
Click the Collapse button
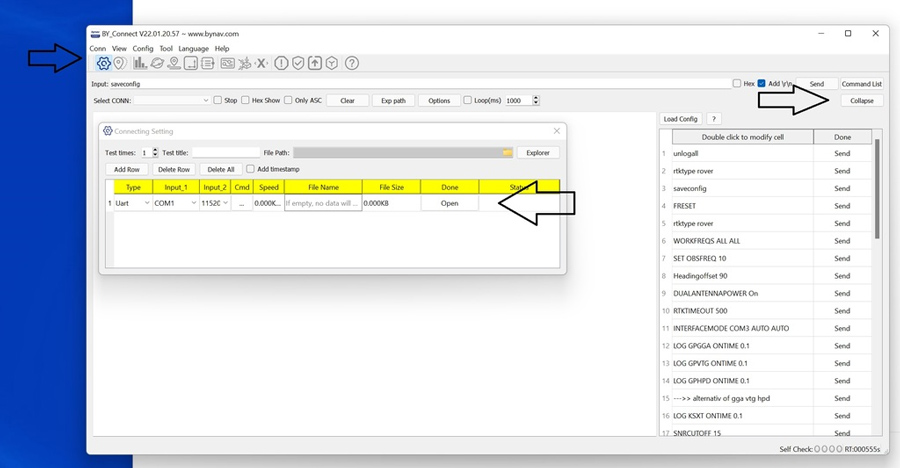click(862, 101)
